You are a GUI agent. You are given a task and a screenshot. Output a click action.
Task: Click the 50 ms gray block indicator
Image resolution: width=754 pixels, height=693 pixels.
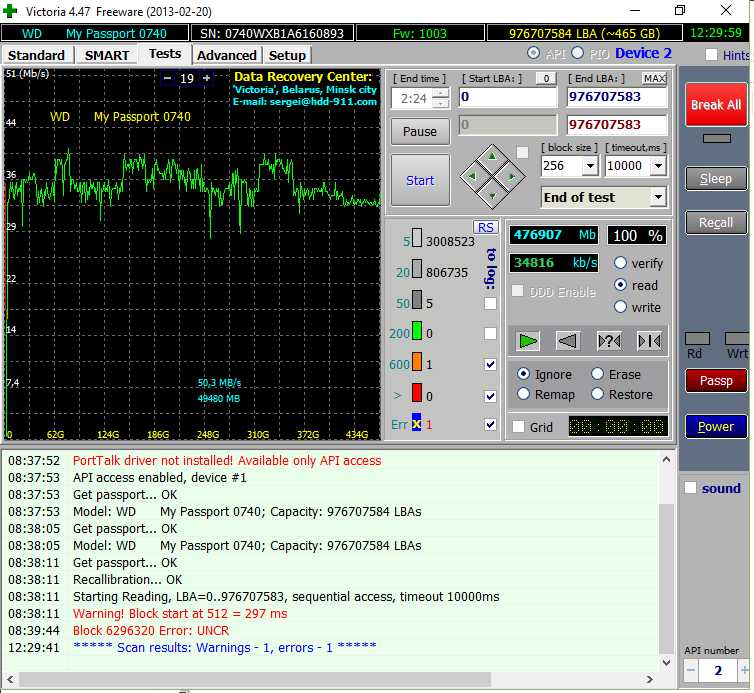417,300
